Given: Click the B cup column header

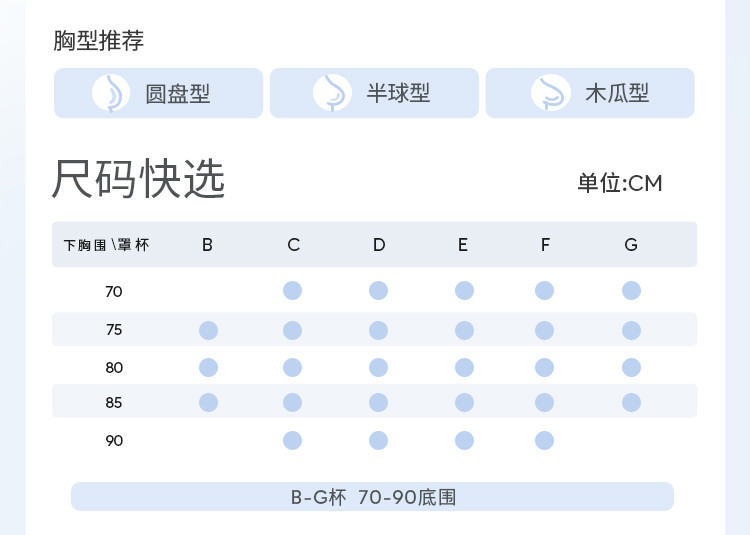Looking at the screenshot, I should click(207, 245).
